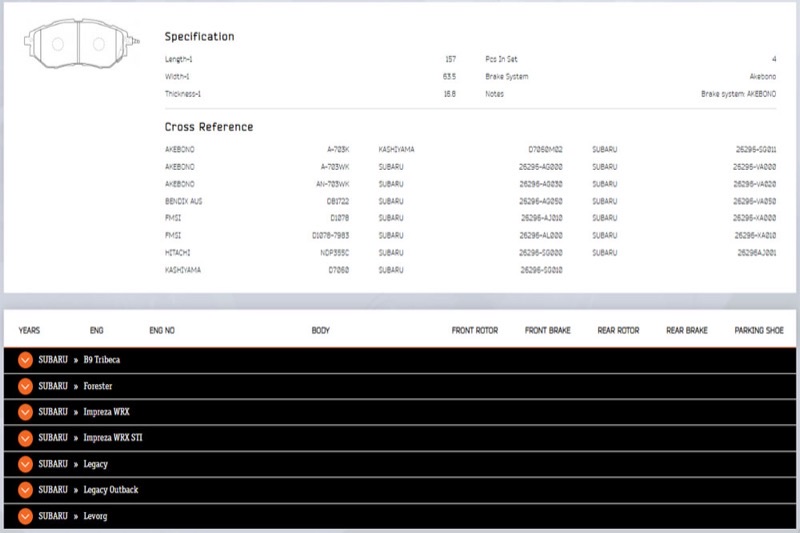800x533 pixels.
Task: Open the Legacy Outback model text
Action: pos(111,490)
